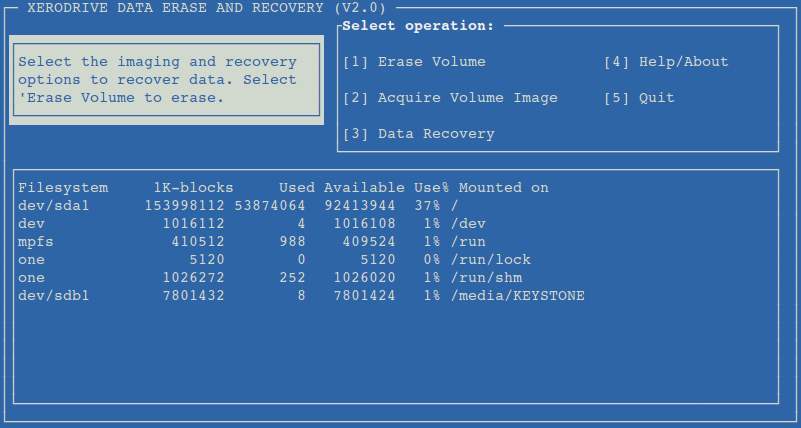Click the Mounted on column header

[503, 188]
